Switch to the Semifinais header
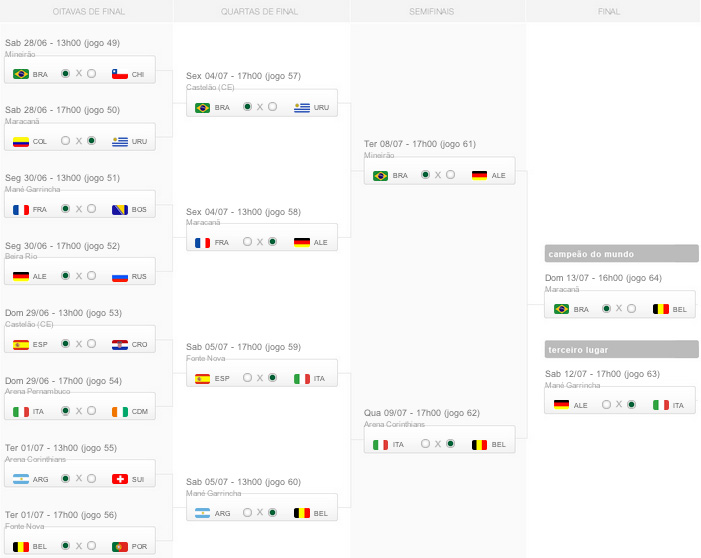The width and height of the screenshot is (701, 558). pyautogui.click(x=436, y=11)
